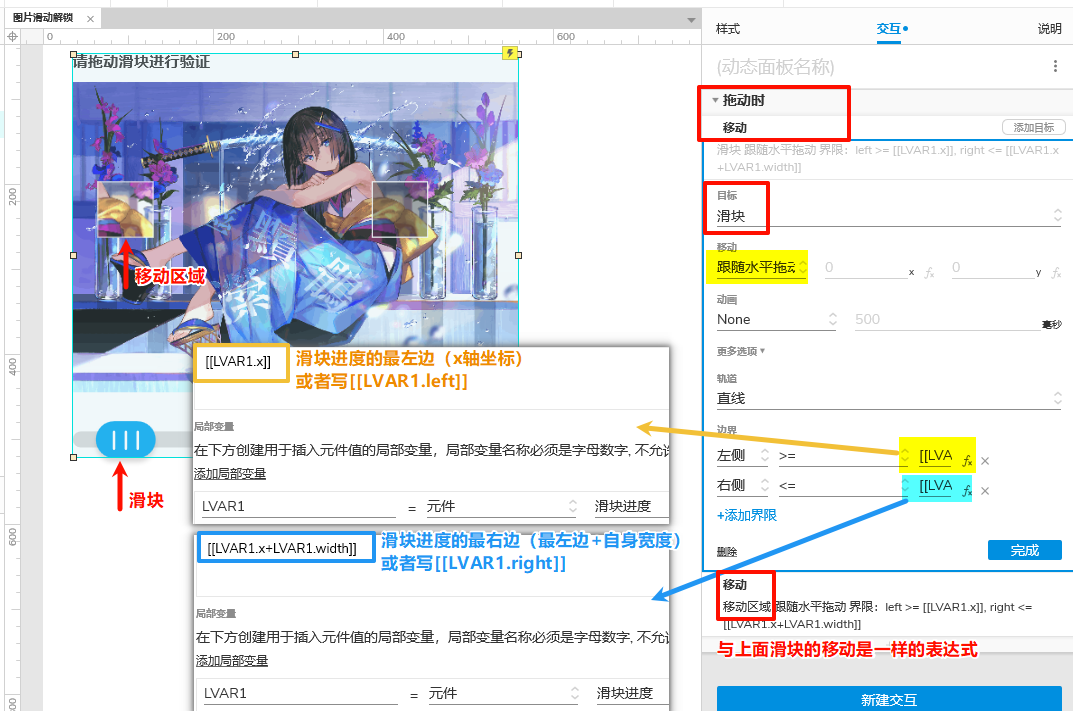Click upper 添加局部变量 link
1073x711 pixels.
(x=230, y=474)
